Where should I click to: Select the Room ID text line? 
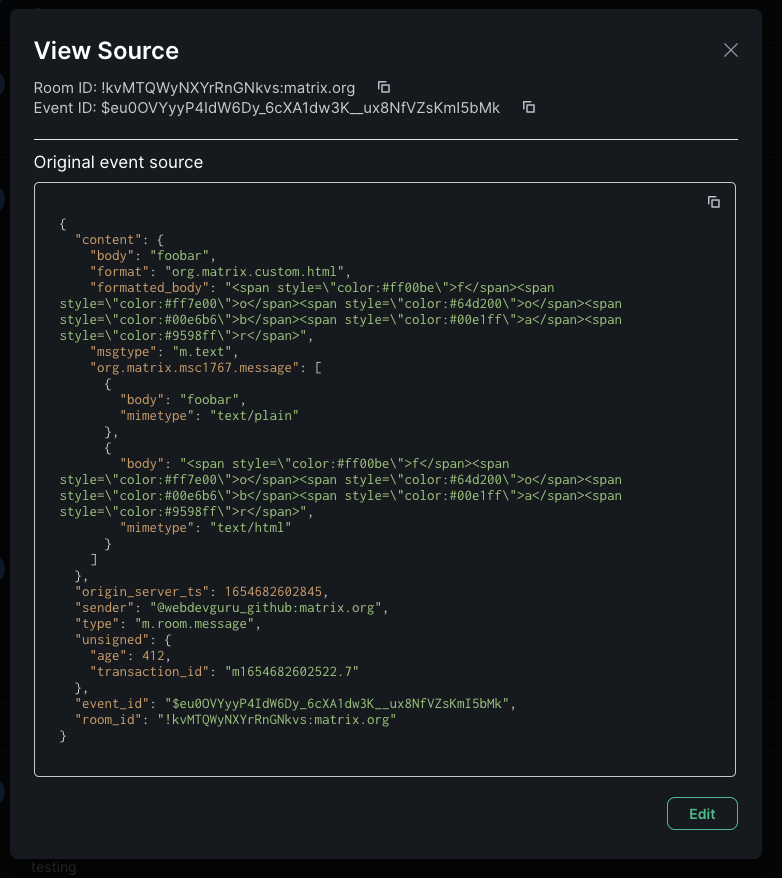click(x=194, y=88)
